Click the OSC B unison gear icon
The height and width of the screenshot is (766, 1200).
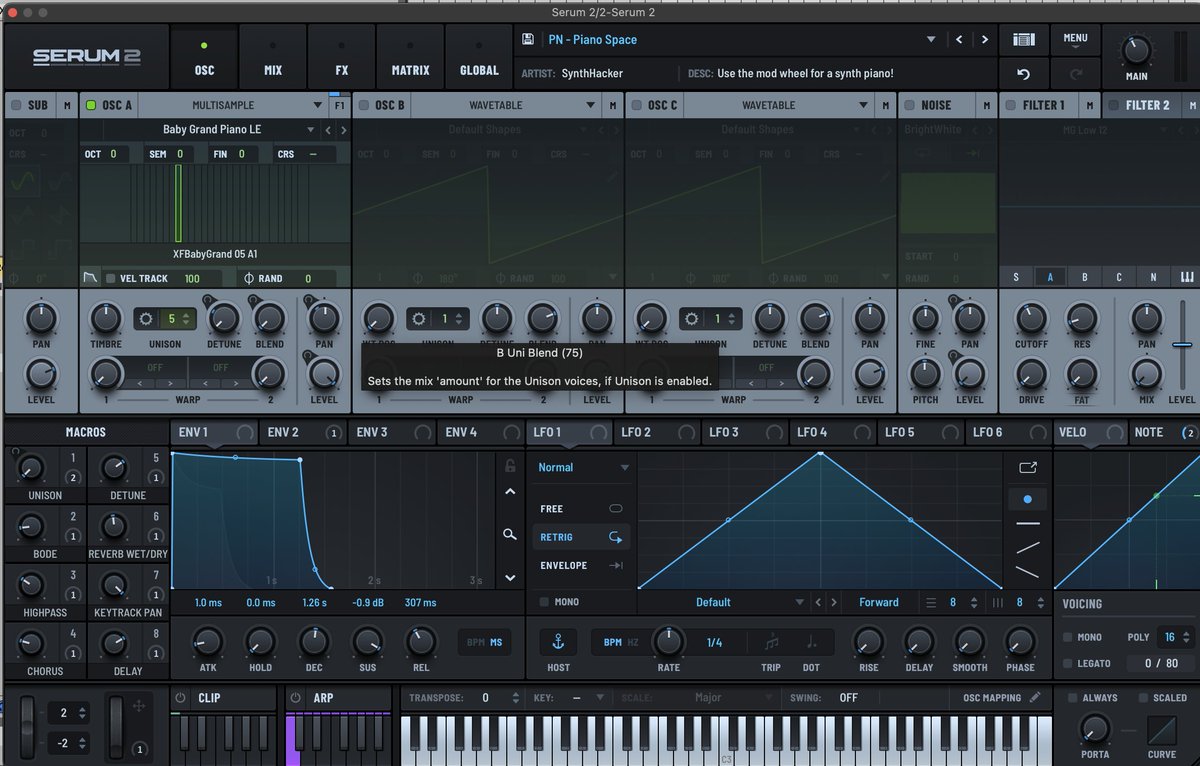click(x=419, y=319)
